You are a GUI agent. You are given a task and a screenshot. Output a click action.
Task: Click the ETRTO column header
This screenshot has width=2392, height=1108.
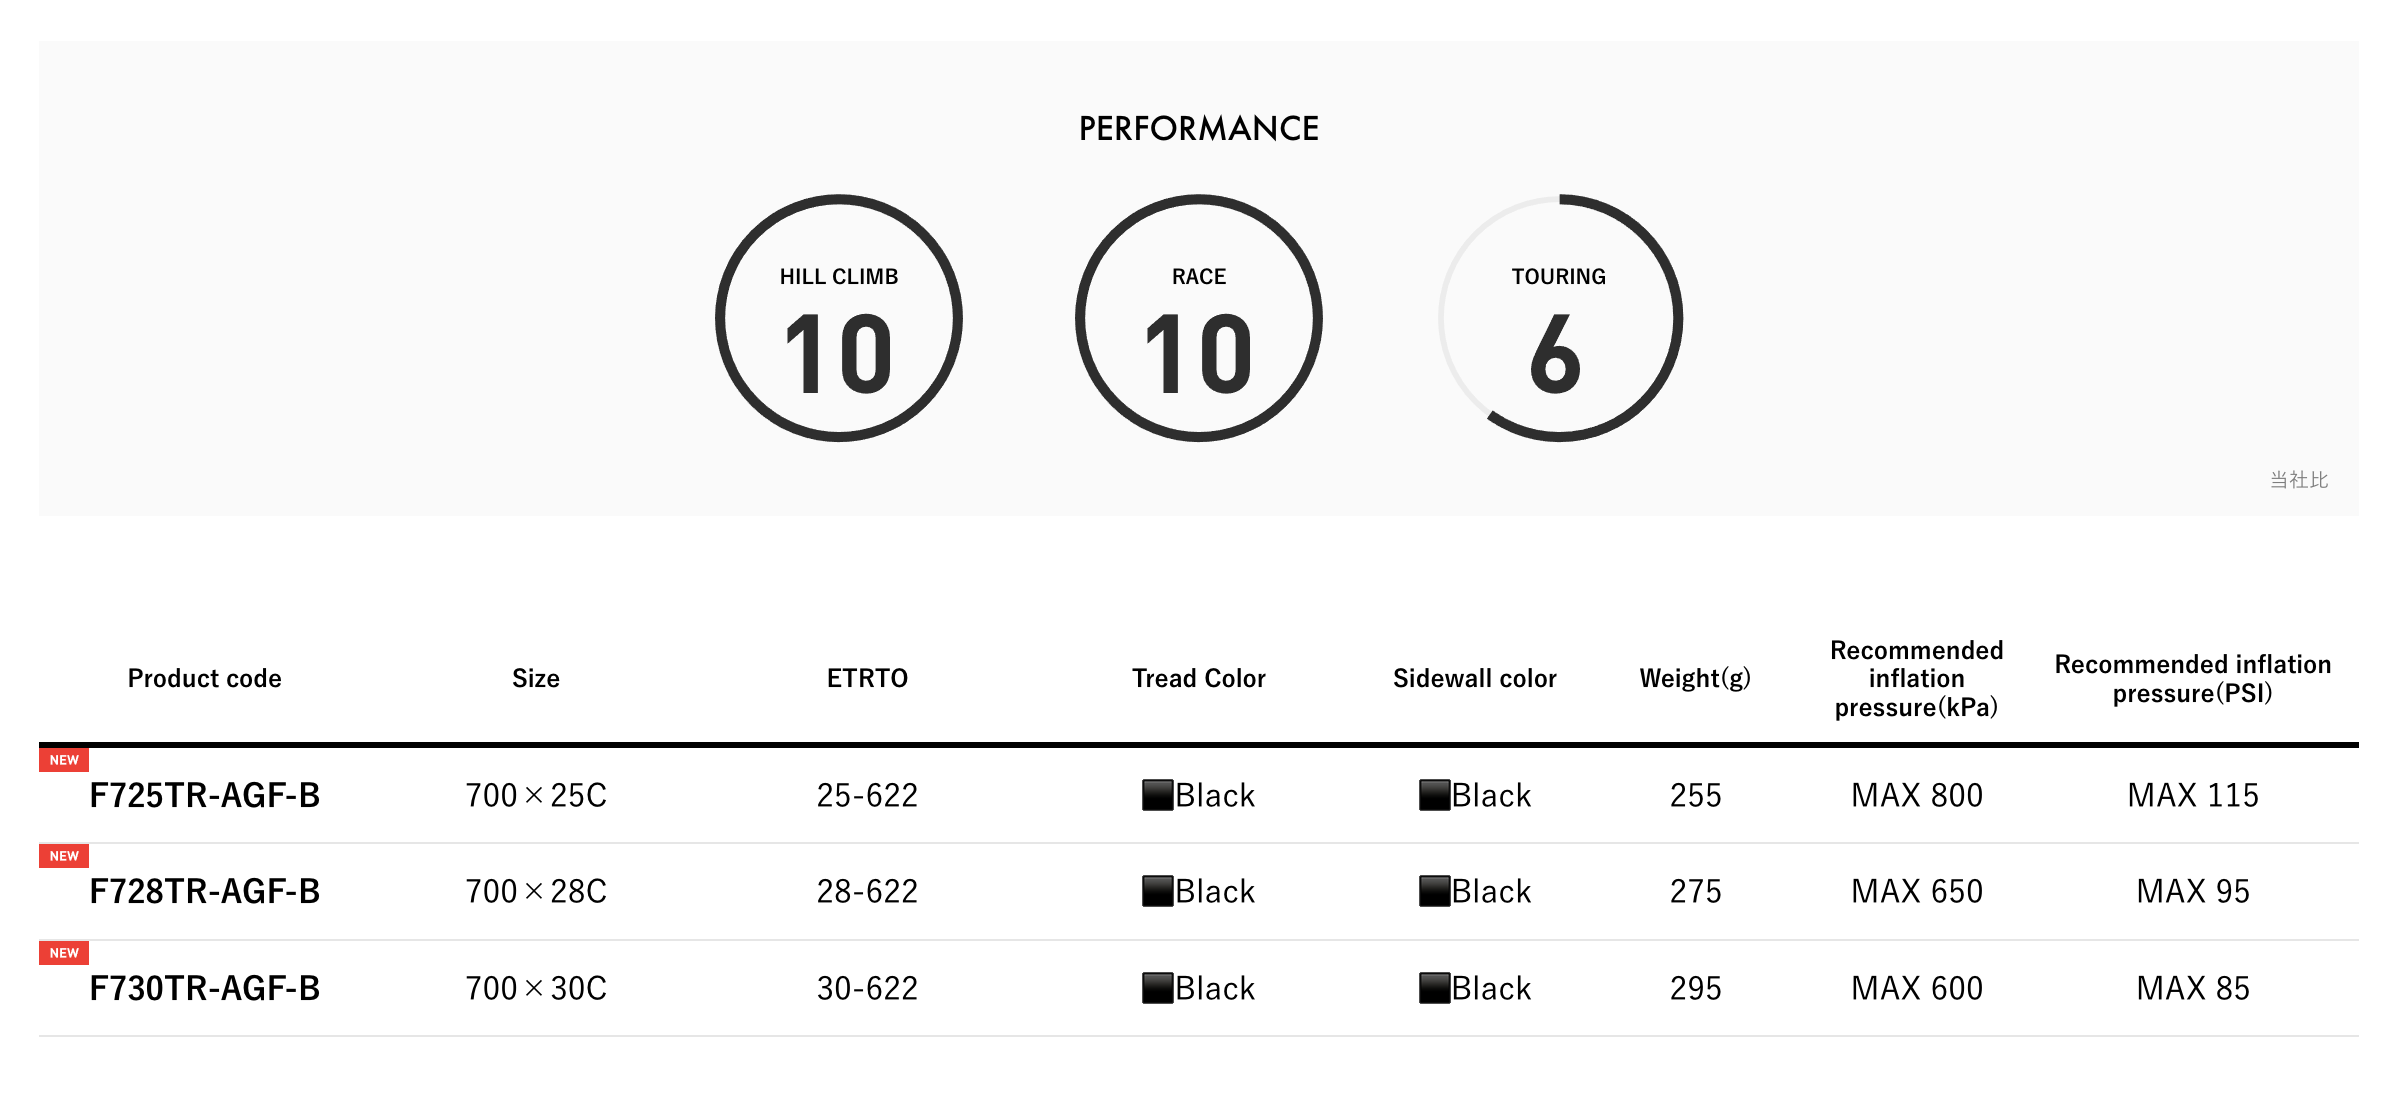pyautogui.click(x=867, y=678)
